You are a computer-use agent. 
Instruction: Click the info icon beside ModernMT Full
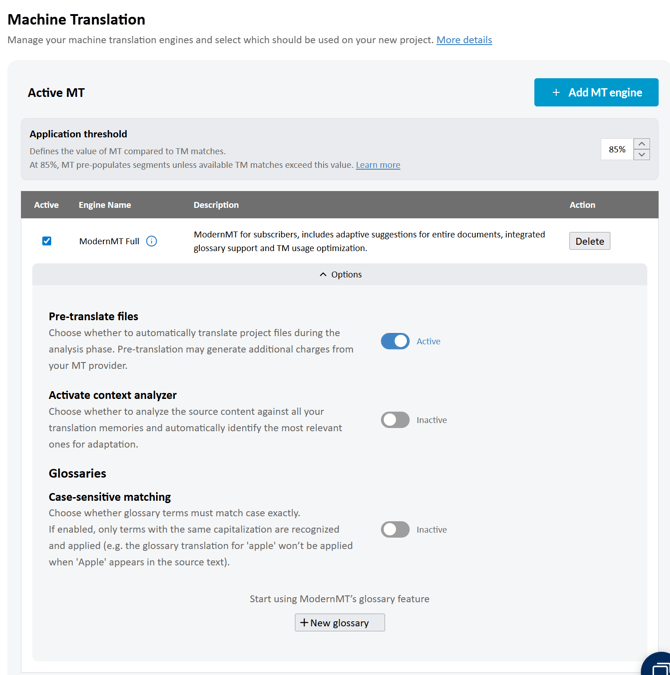point(152,241)
